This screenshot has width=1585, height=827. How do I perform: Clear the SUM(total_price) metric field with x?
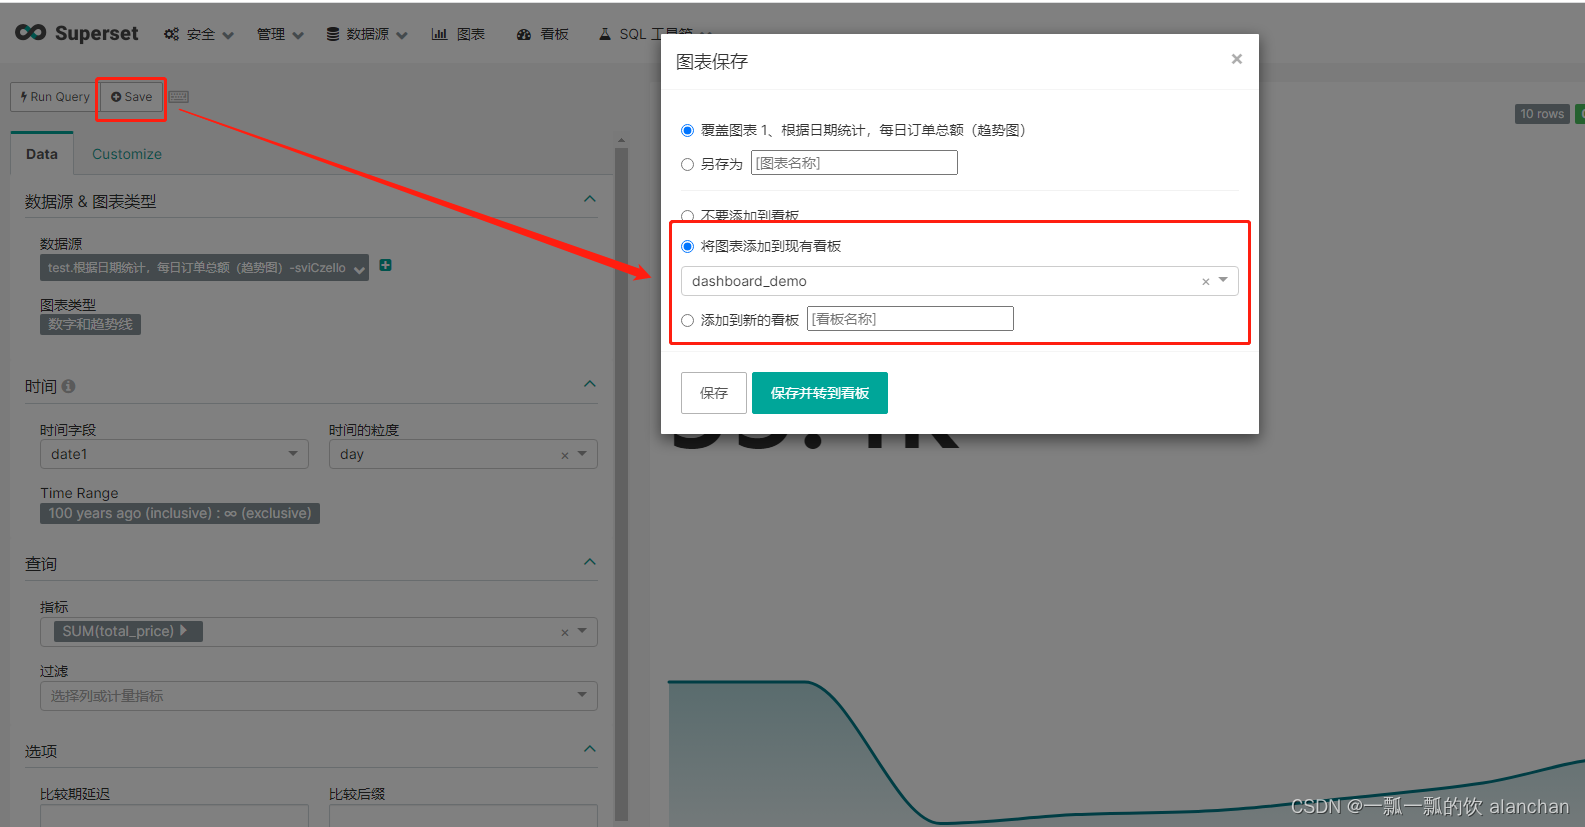tap(565, 632)
